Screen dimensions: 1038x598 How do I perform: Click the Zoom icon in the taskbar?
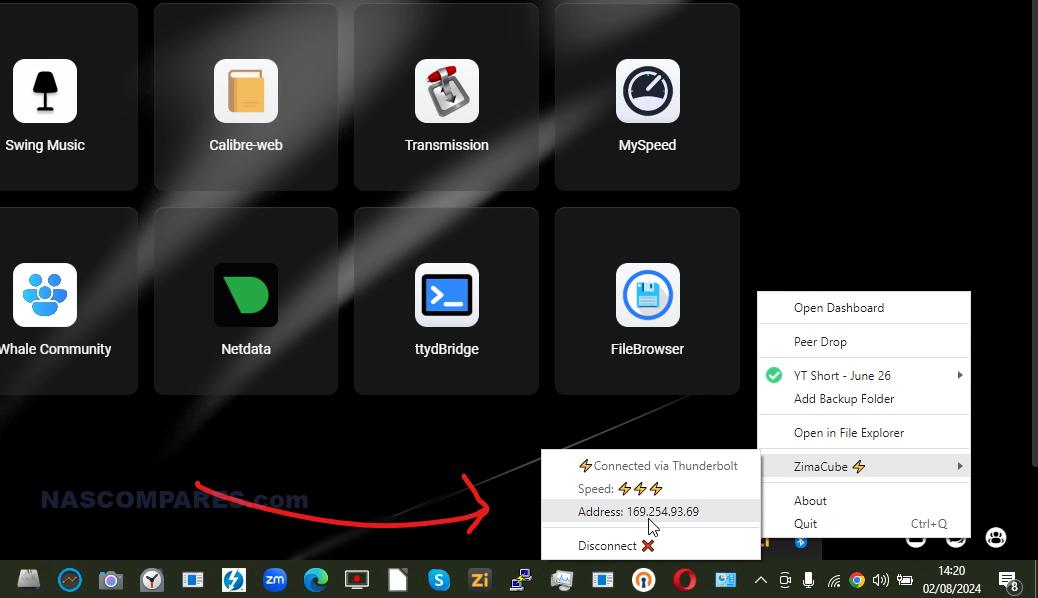(x=275, y=580)
